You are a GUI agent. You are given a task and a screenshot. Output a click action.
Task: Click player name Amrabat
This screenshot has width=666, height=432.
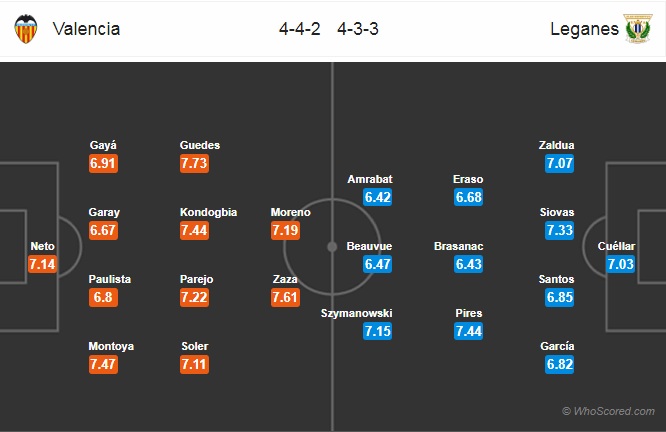(370, 179)
